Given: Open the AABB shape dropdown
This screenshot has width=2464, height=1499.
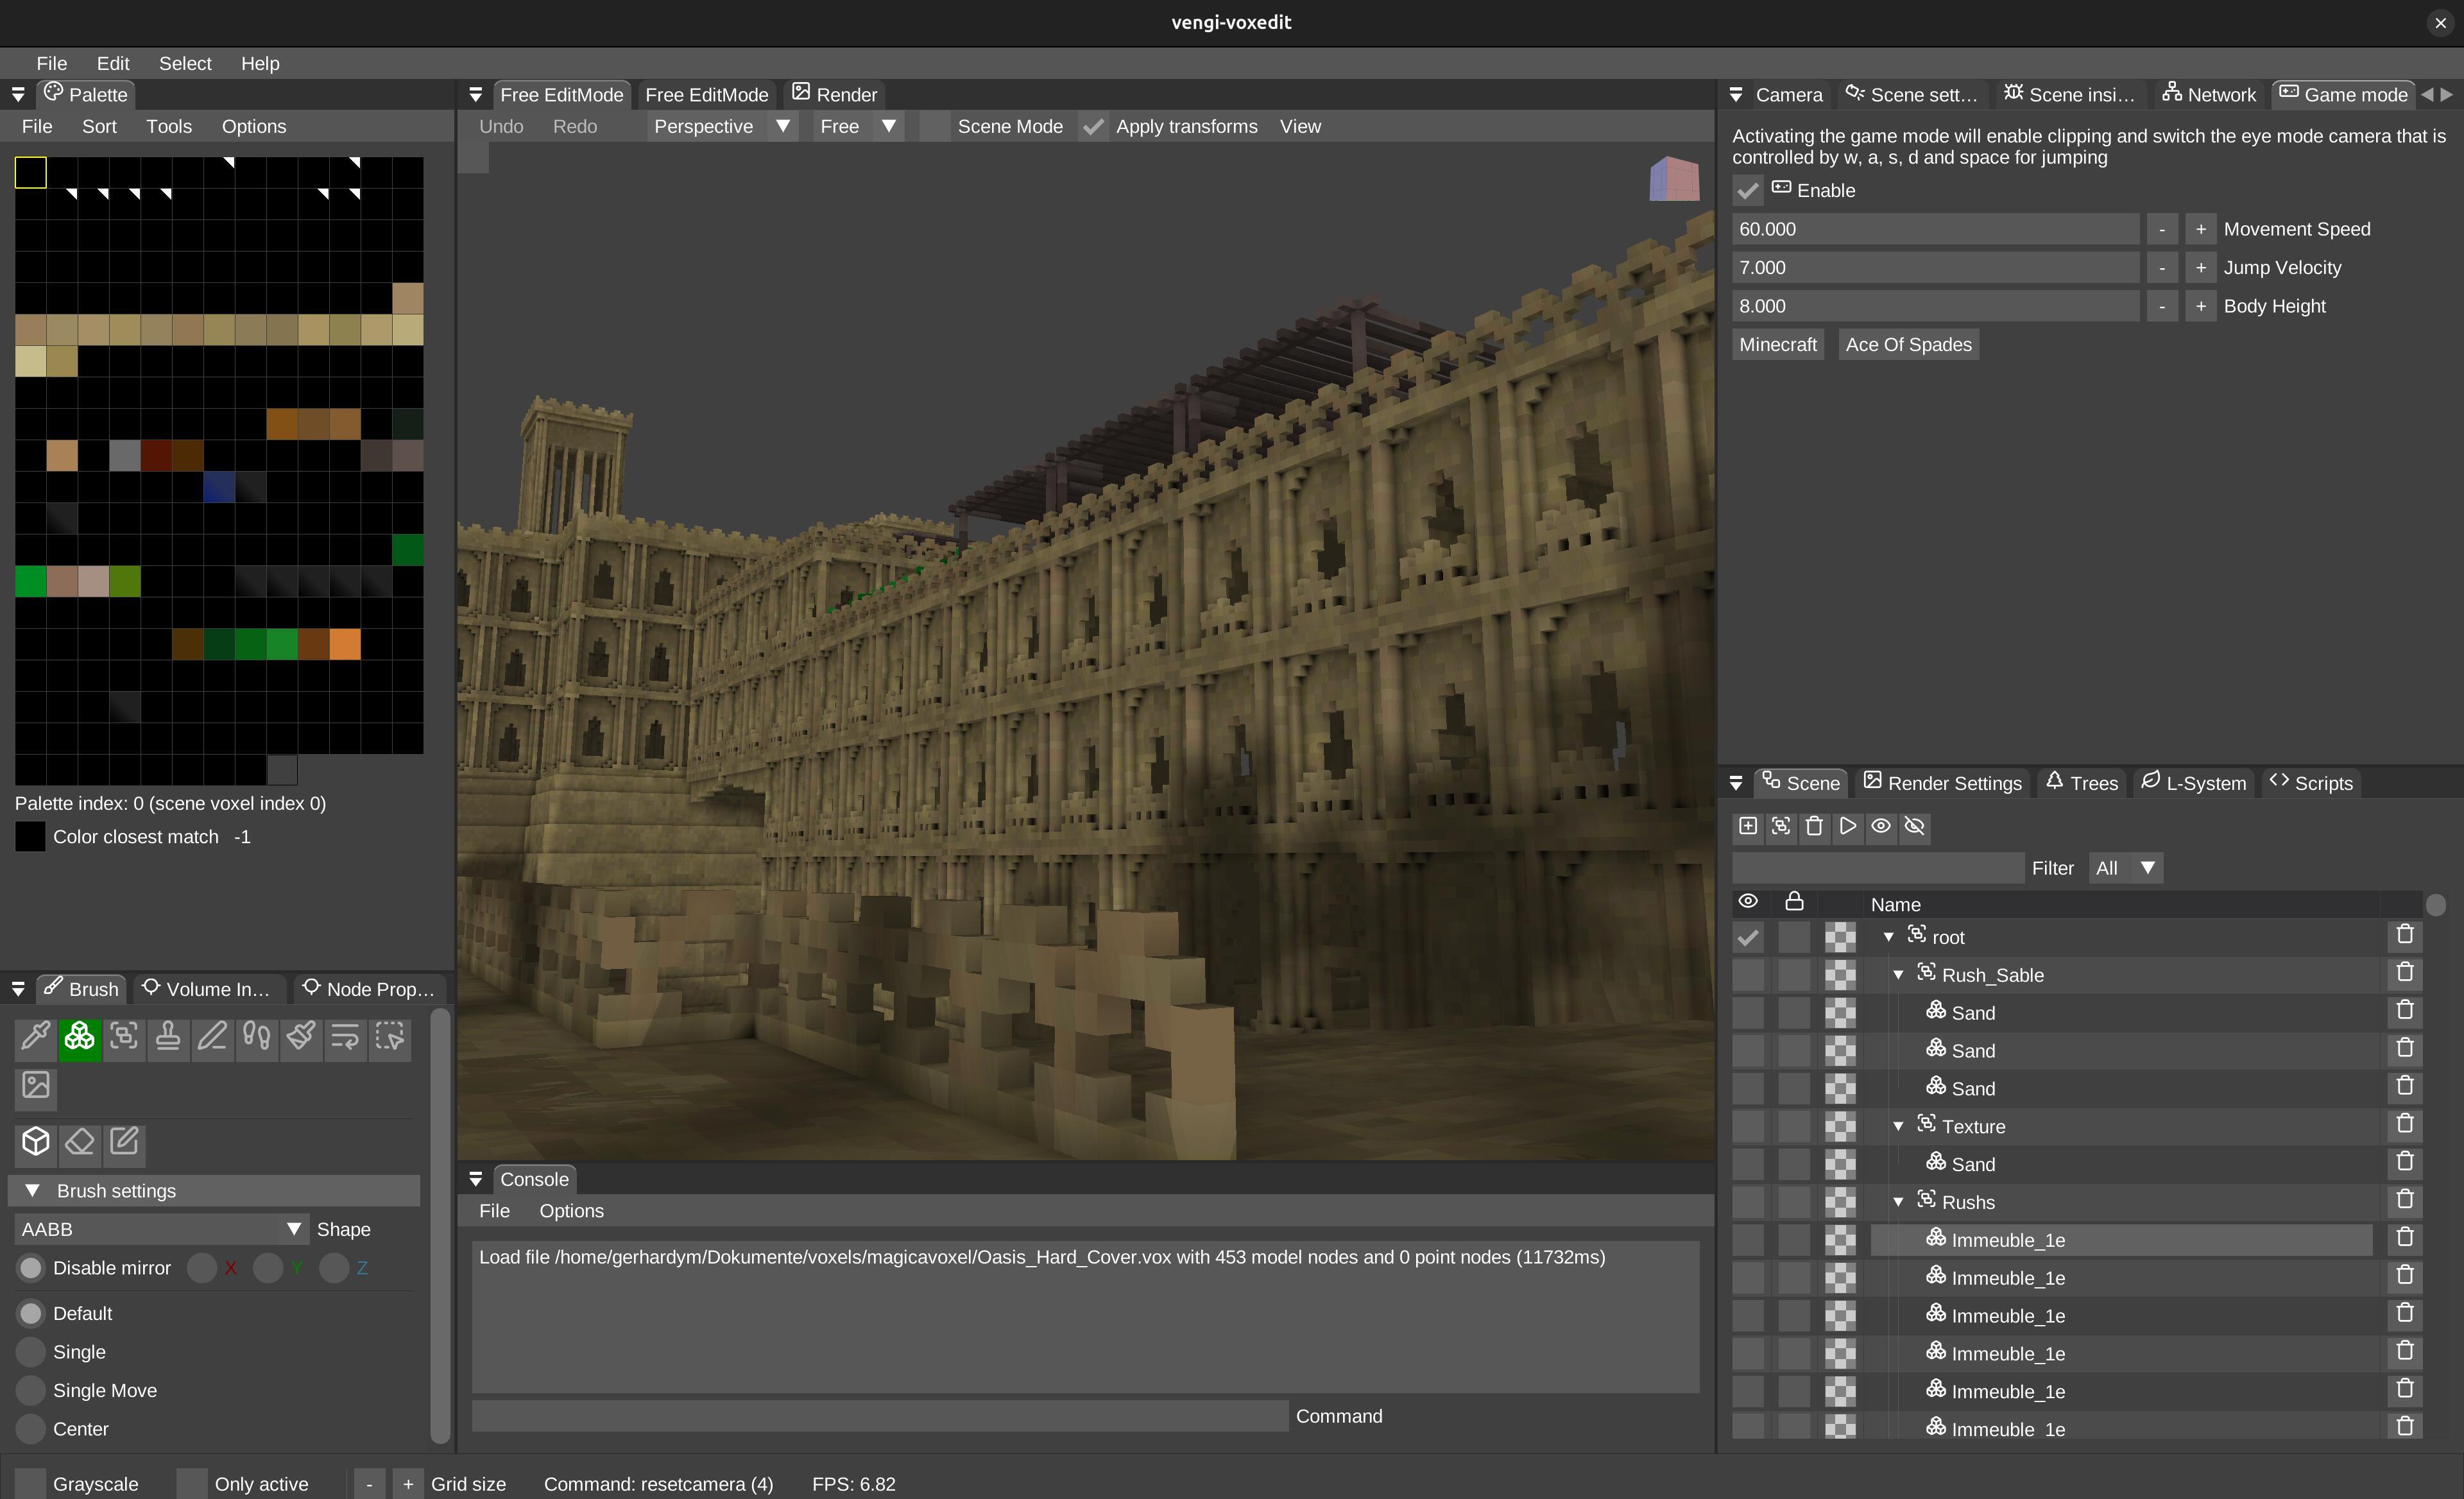Looking at the screenshot, I should pyautogui.click(x=161, y=1229).
